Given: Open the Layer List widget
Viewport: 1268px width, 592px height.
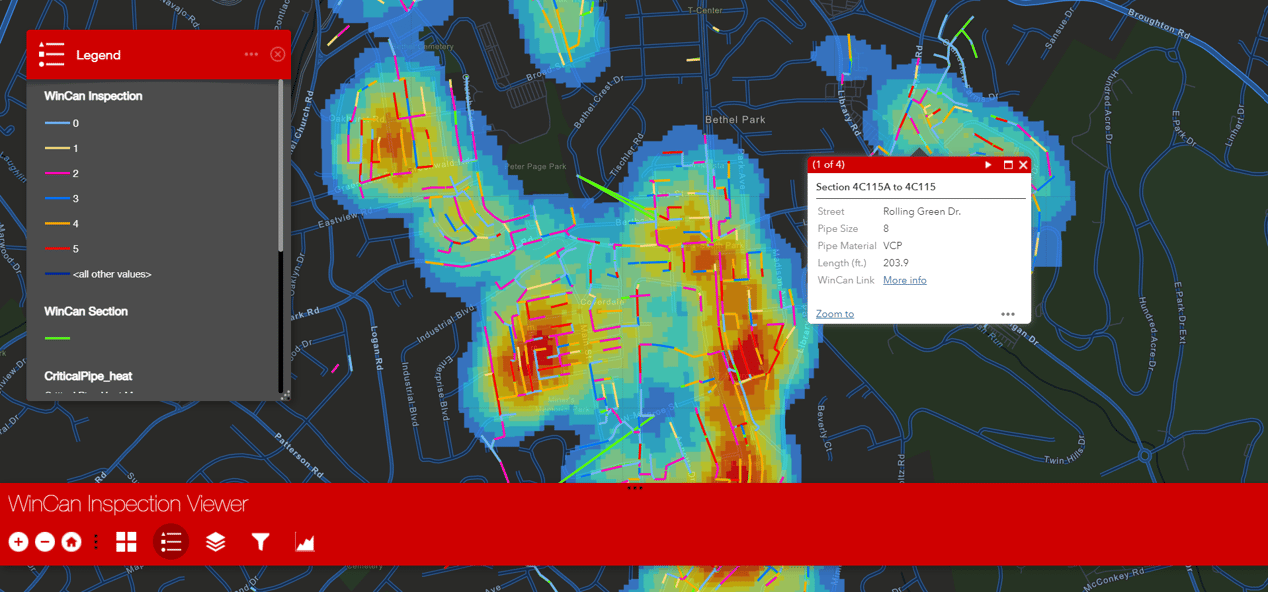Looking at the screenshot, I should point(214,541).
